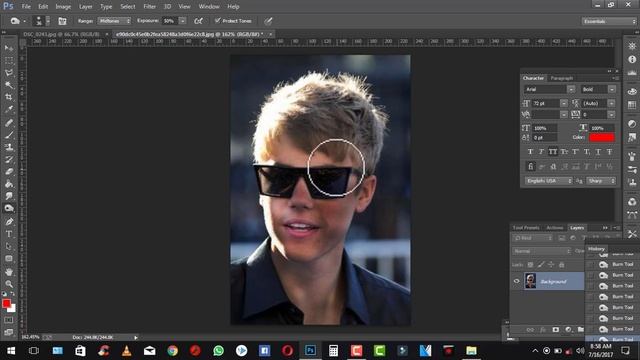
Task: Select the Eyedropper tool
Action: (9, 109)
